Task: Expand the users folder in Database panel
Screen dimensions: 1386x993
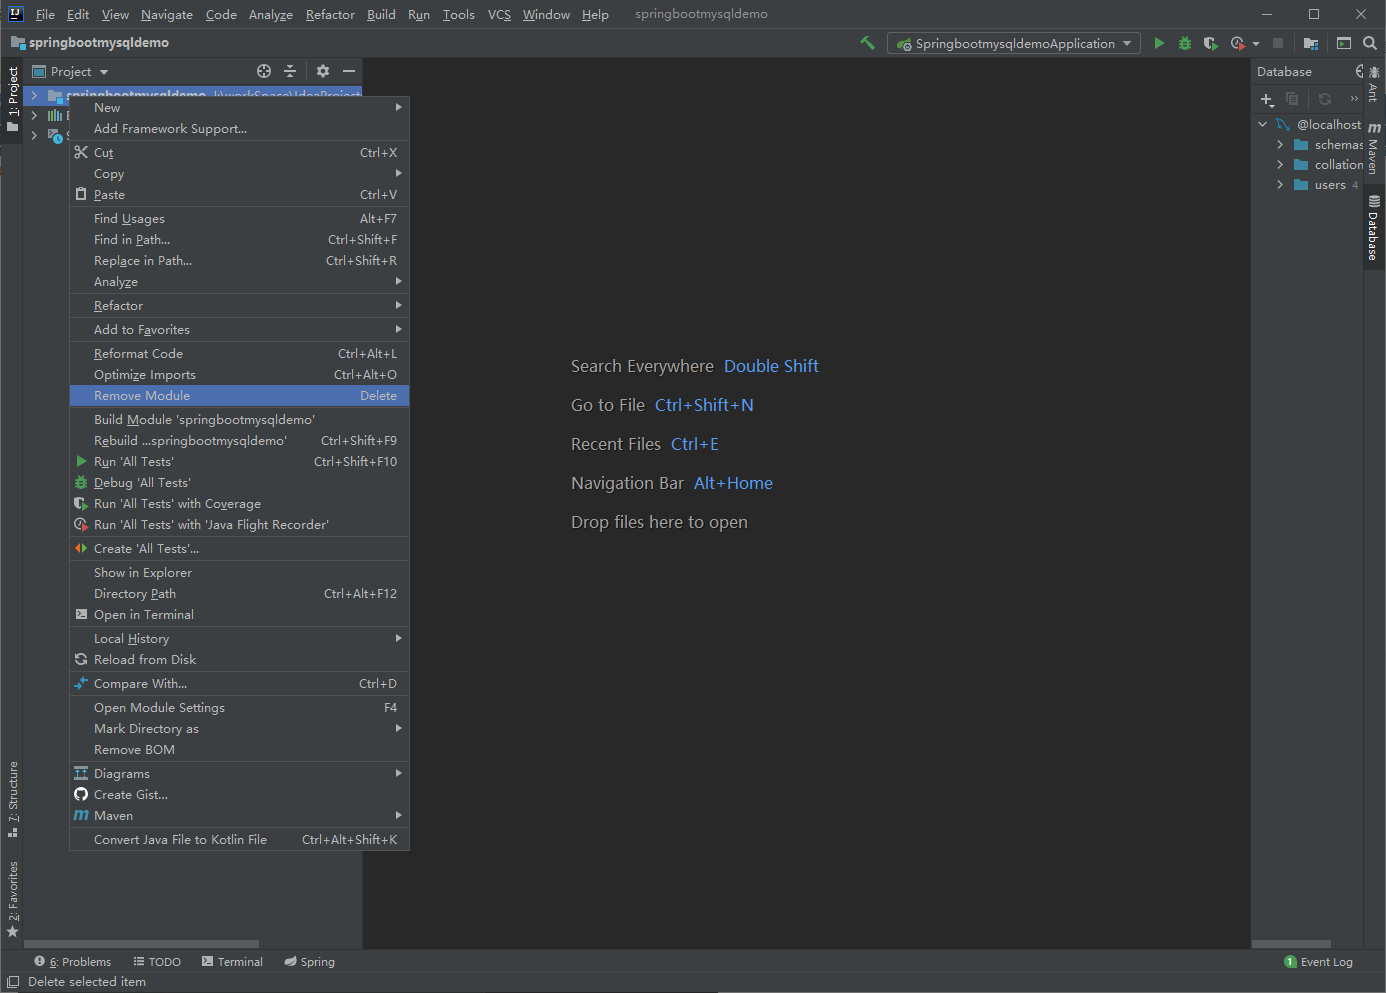Action: [x=1281, y=184]
